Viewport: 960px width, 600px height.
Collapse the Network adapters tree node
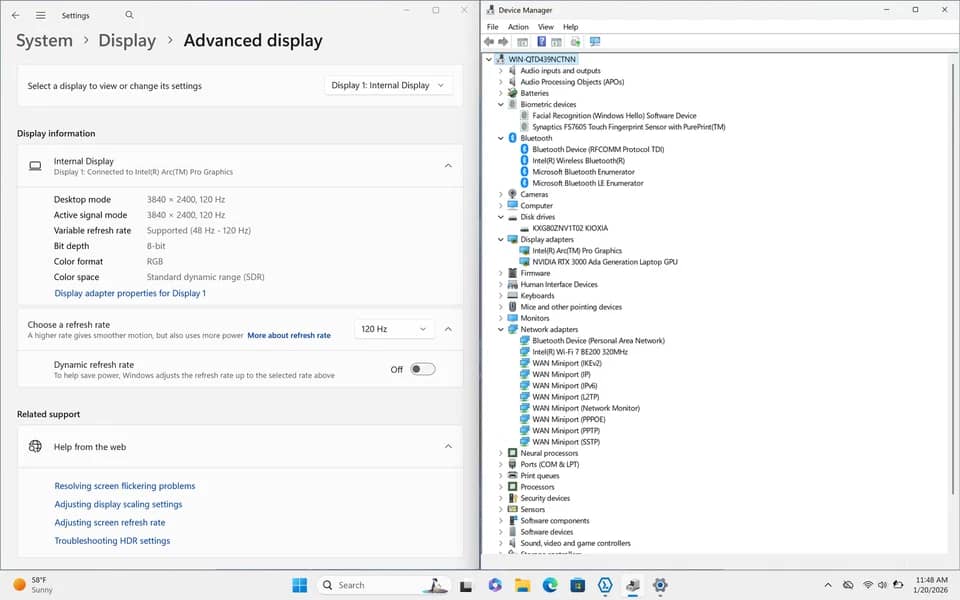pyautogui.click(x=501, y=329)
